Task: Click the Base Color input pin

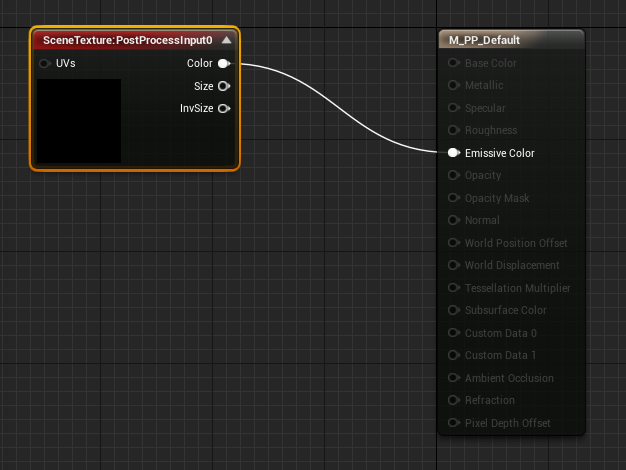Action: (x=454, y=63)
